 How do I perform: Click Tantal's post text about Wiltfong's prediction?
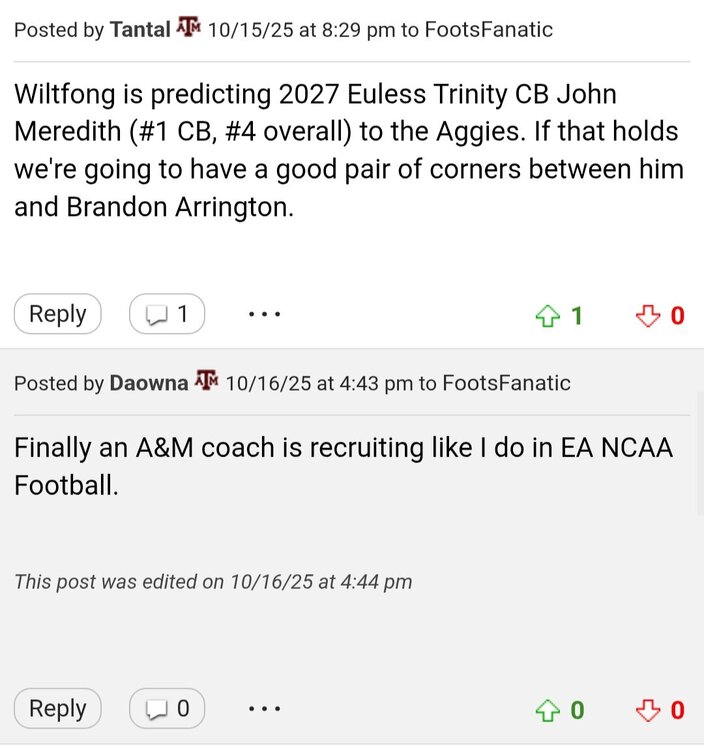click(348, 152)
